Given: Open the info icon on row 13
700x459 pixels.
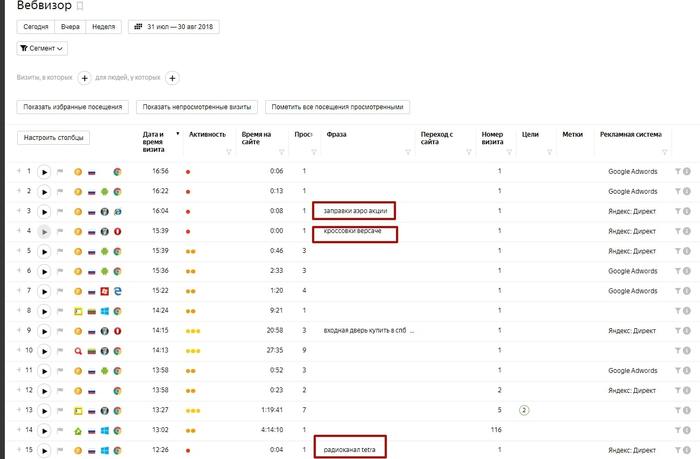Looking at the screenshot, I should pyautogui.click(x=687, y=410).
